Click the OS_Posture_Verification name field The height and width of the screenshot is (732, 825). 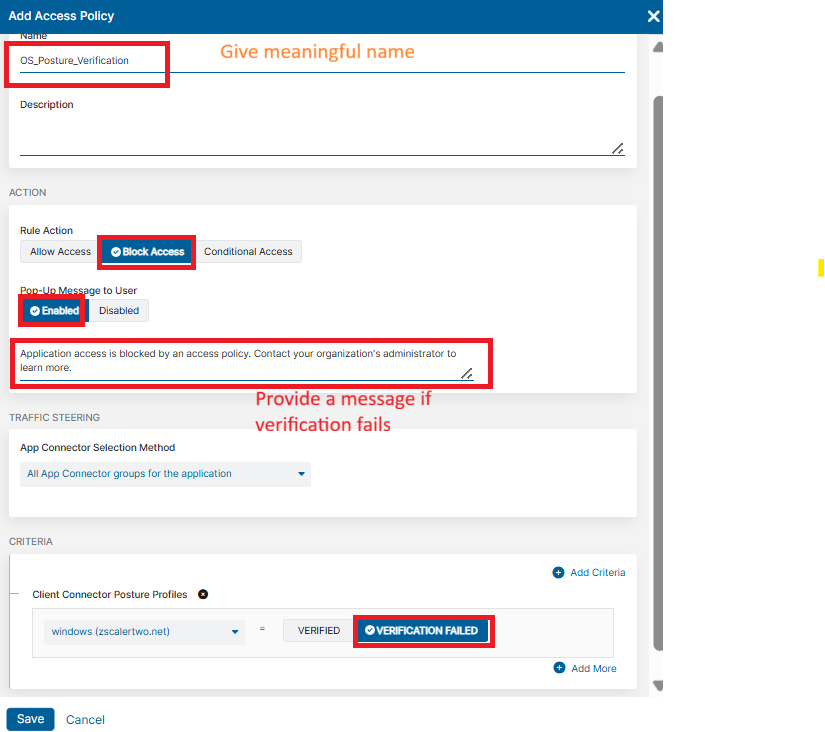point(86,60)
